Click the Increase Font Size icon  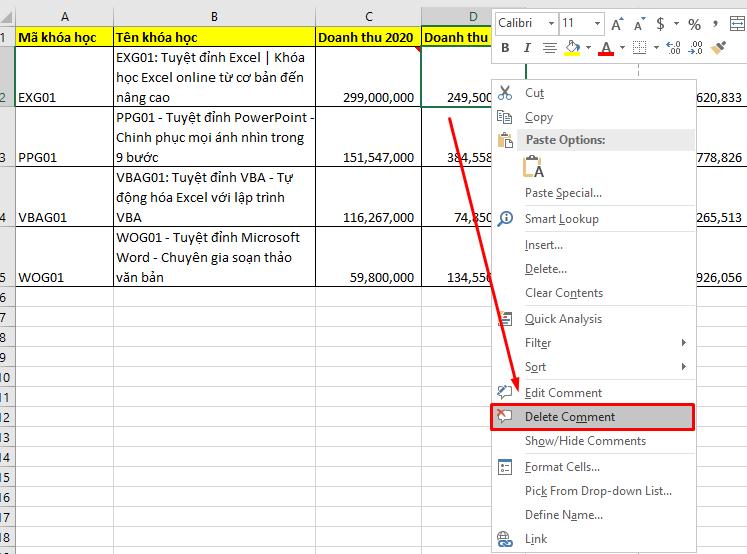pyautogui.click(x=617, y=23)
